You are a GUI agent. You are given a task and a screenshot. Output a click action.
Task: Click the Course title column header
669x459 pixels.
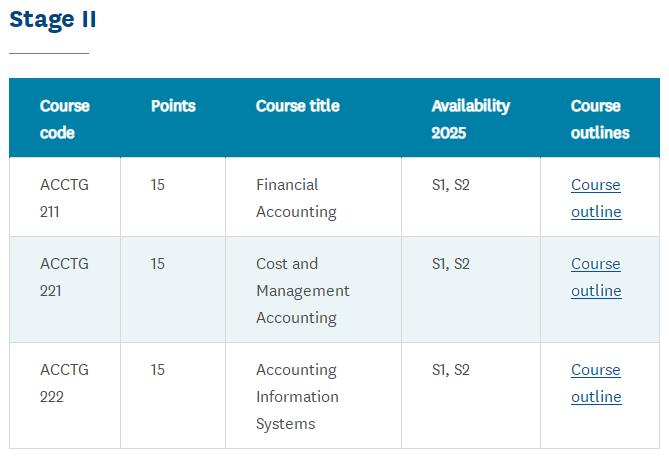point(297,106)
